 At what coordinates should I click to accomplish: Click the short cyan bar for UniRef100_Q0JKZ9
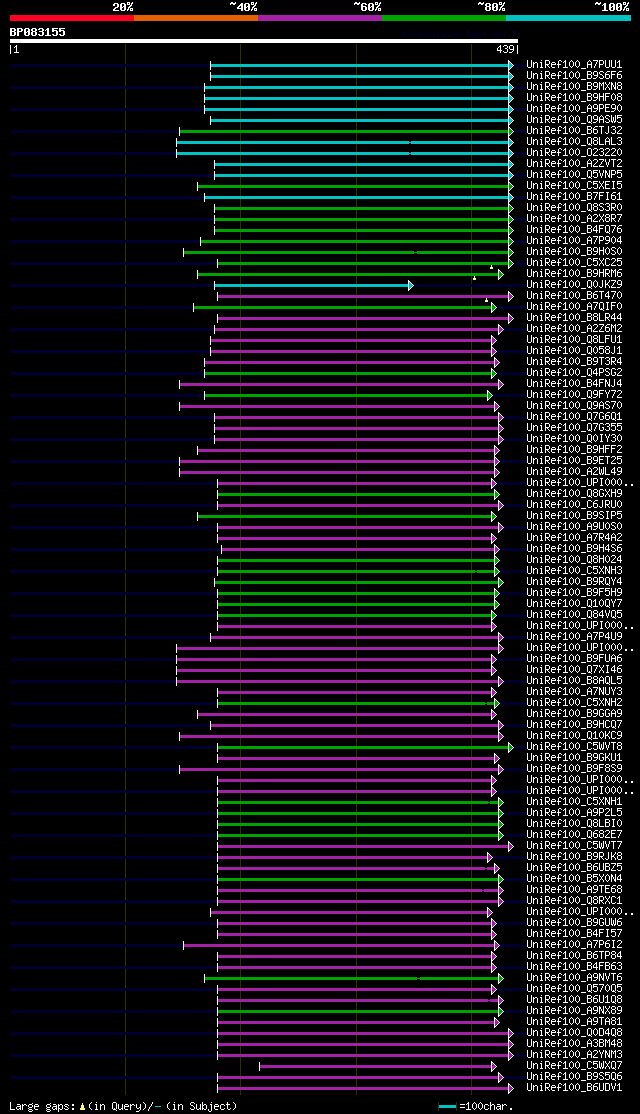click(313, 285)
